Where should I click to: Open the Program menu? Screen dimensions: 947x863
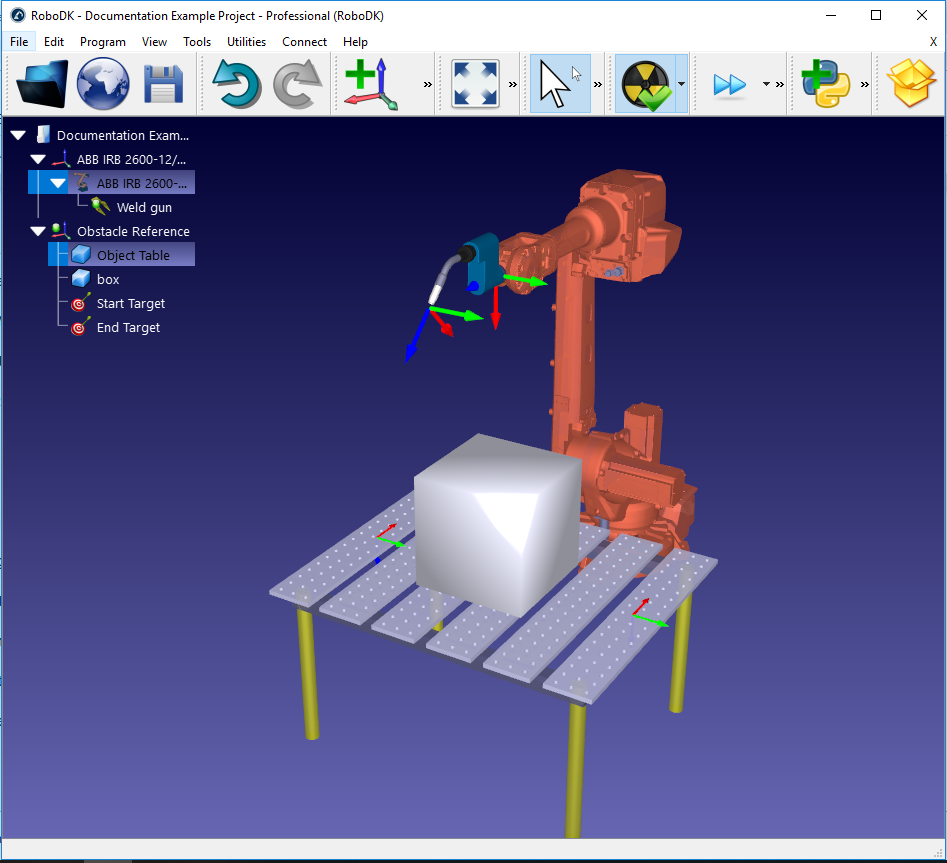click(x=102, y=42)
